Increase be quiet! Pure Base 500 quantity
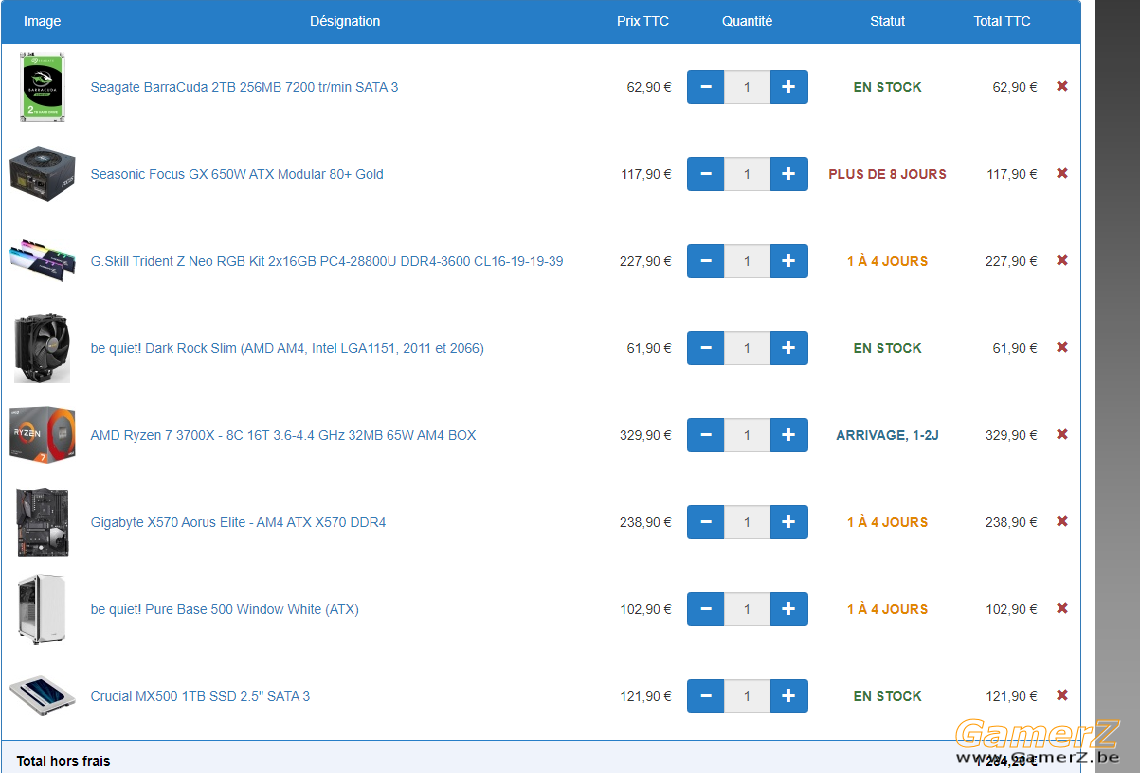 point(789,609)
